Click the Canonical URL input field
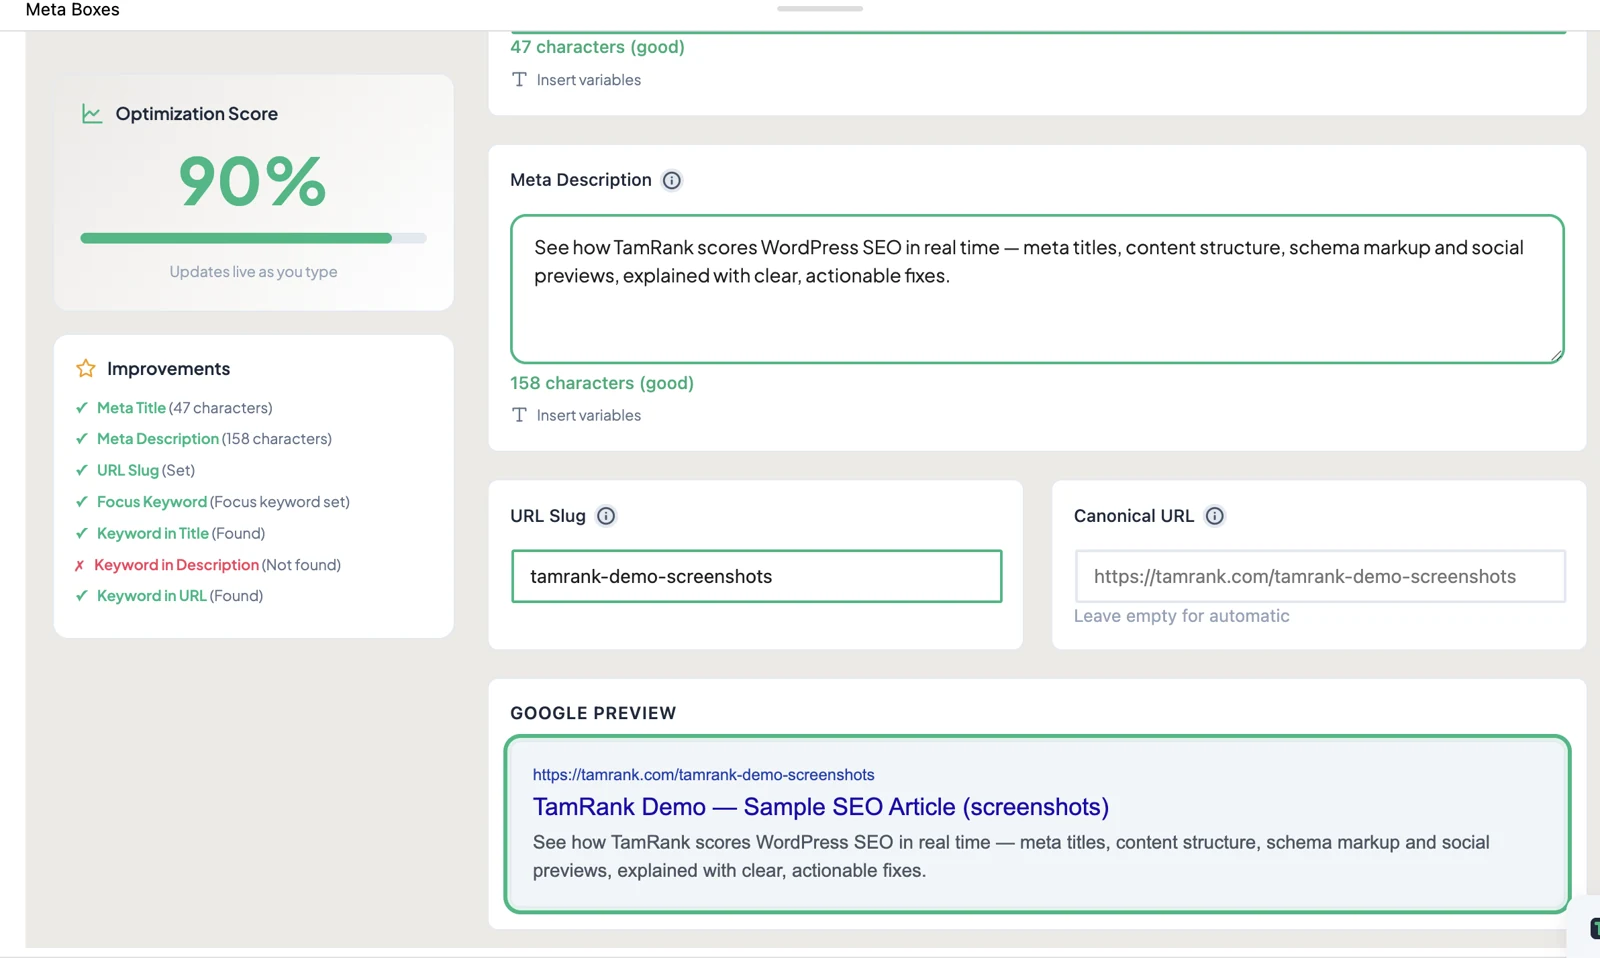The image size is (1600, 958). click(x=1320, y=576)
